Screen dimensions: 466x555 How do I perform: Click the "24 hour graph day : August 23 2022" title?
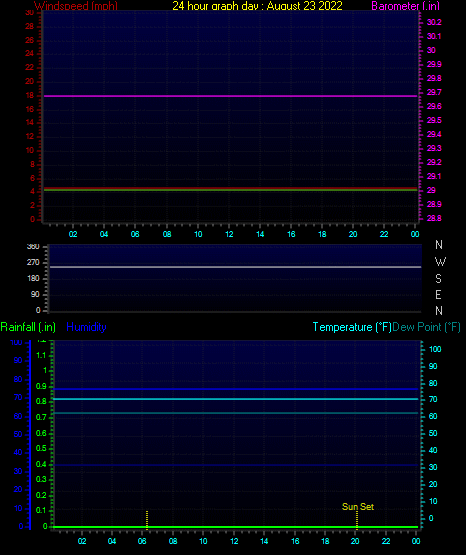pyautogui.click(x=257, y=6)
